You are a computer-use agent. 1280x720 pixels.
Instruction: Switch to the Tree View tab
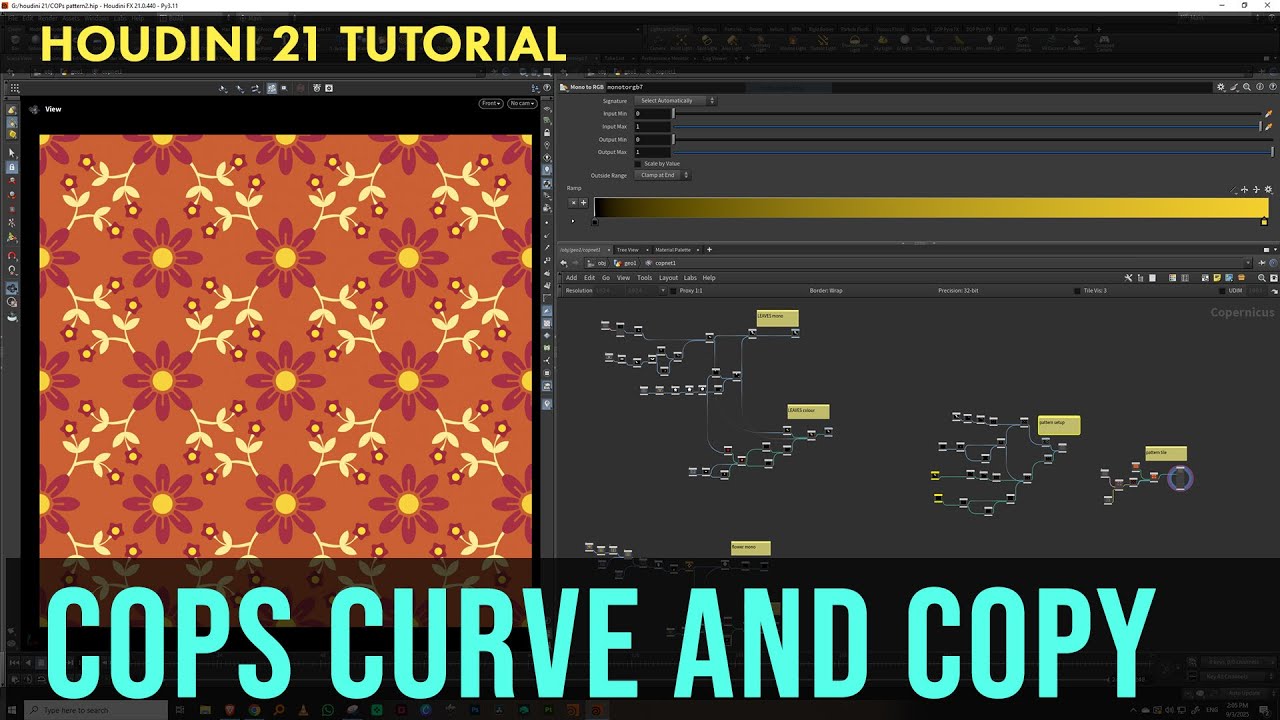[x=628, y=250]
